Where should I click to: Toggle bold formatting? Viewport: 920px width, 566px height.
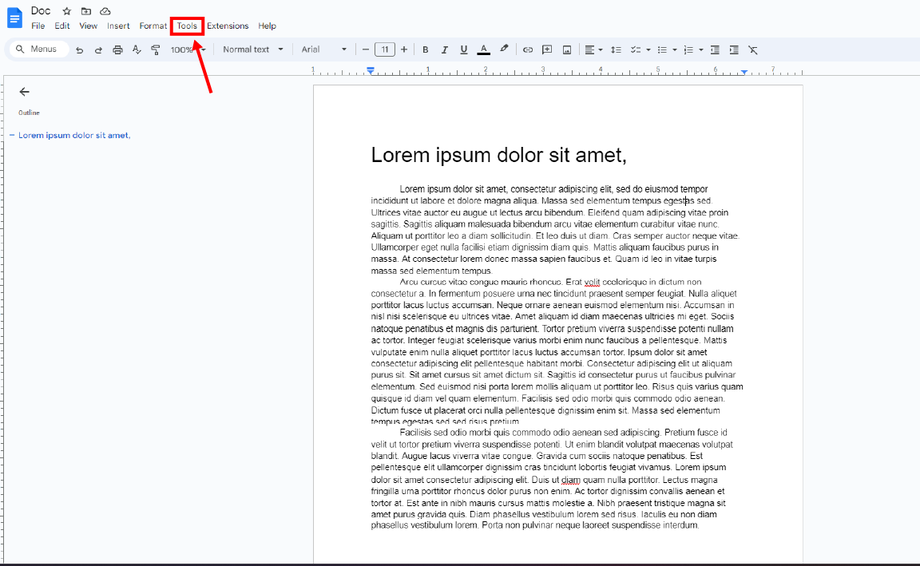(425, 50)
